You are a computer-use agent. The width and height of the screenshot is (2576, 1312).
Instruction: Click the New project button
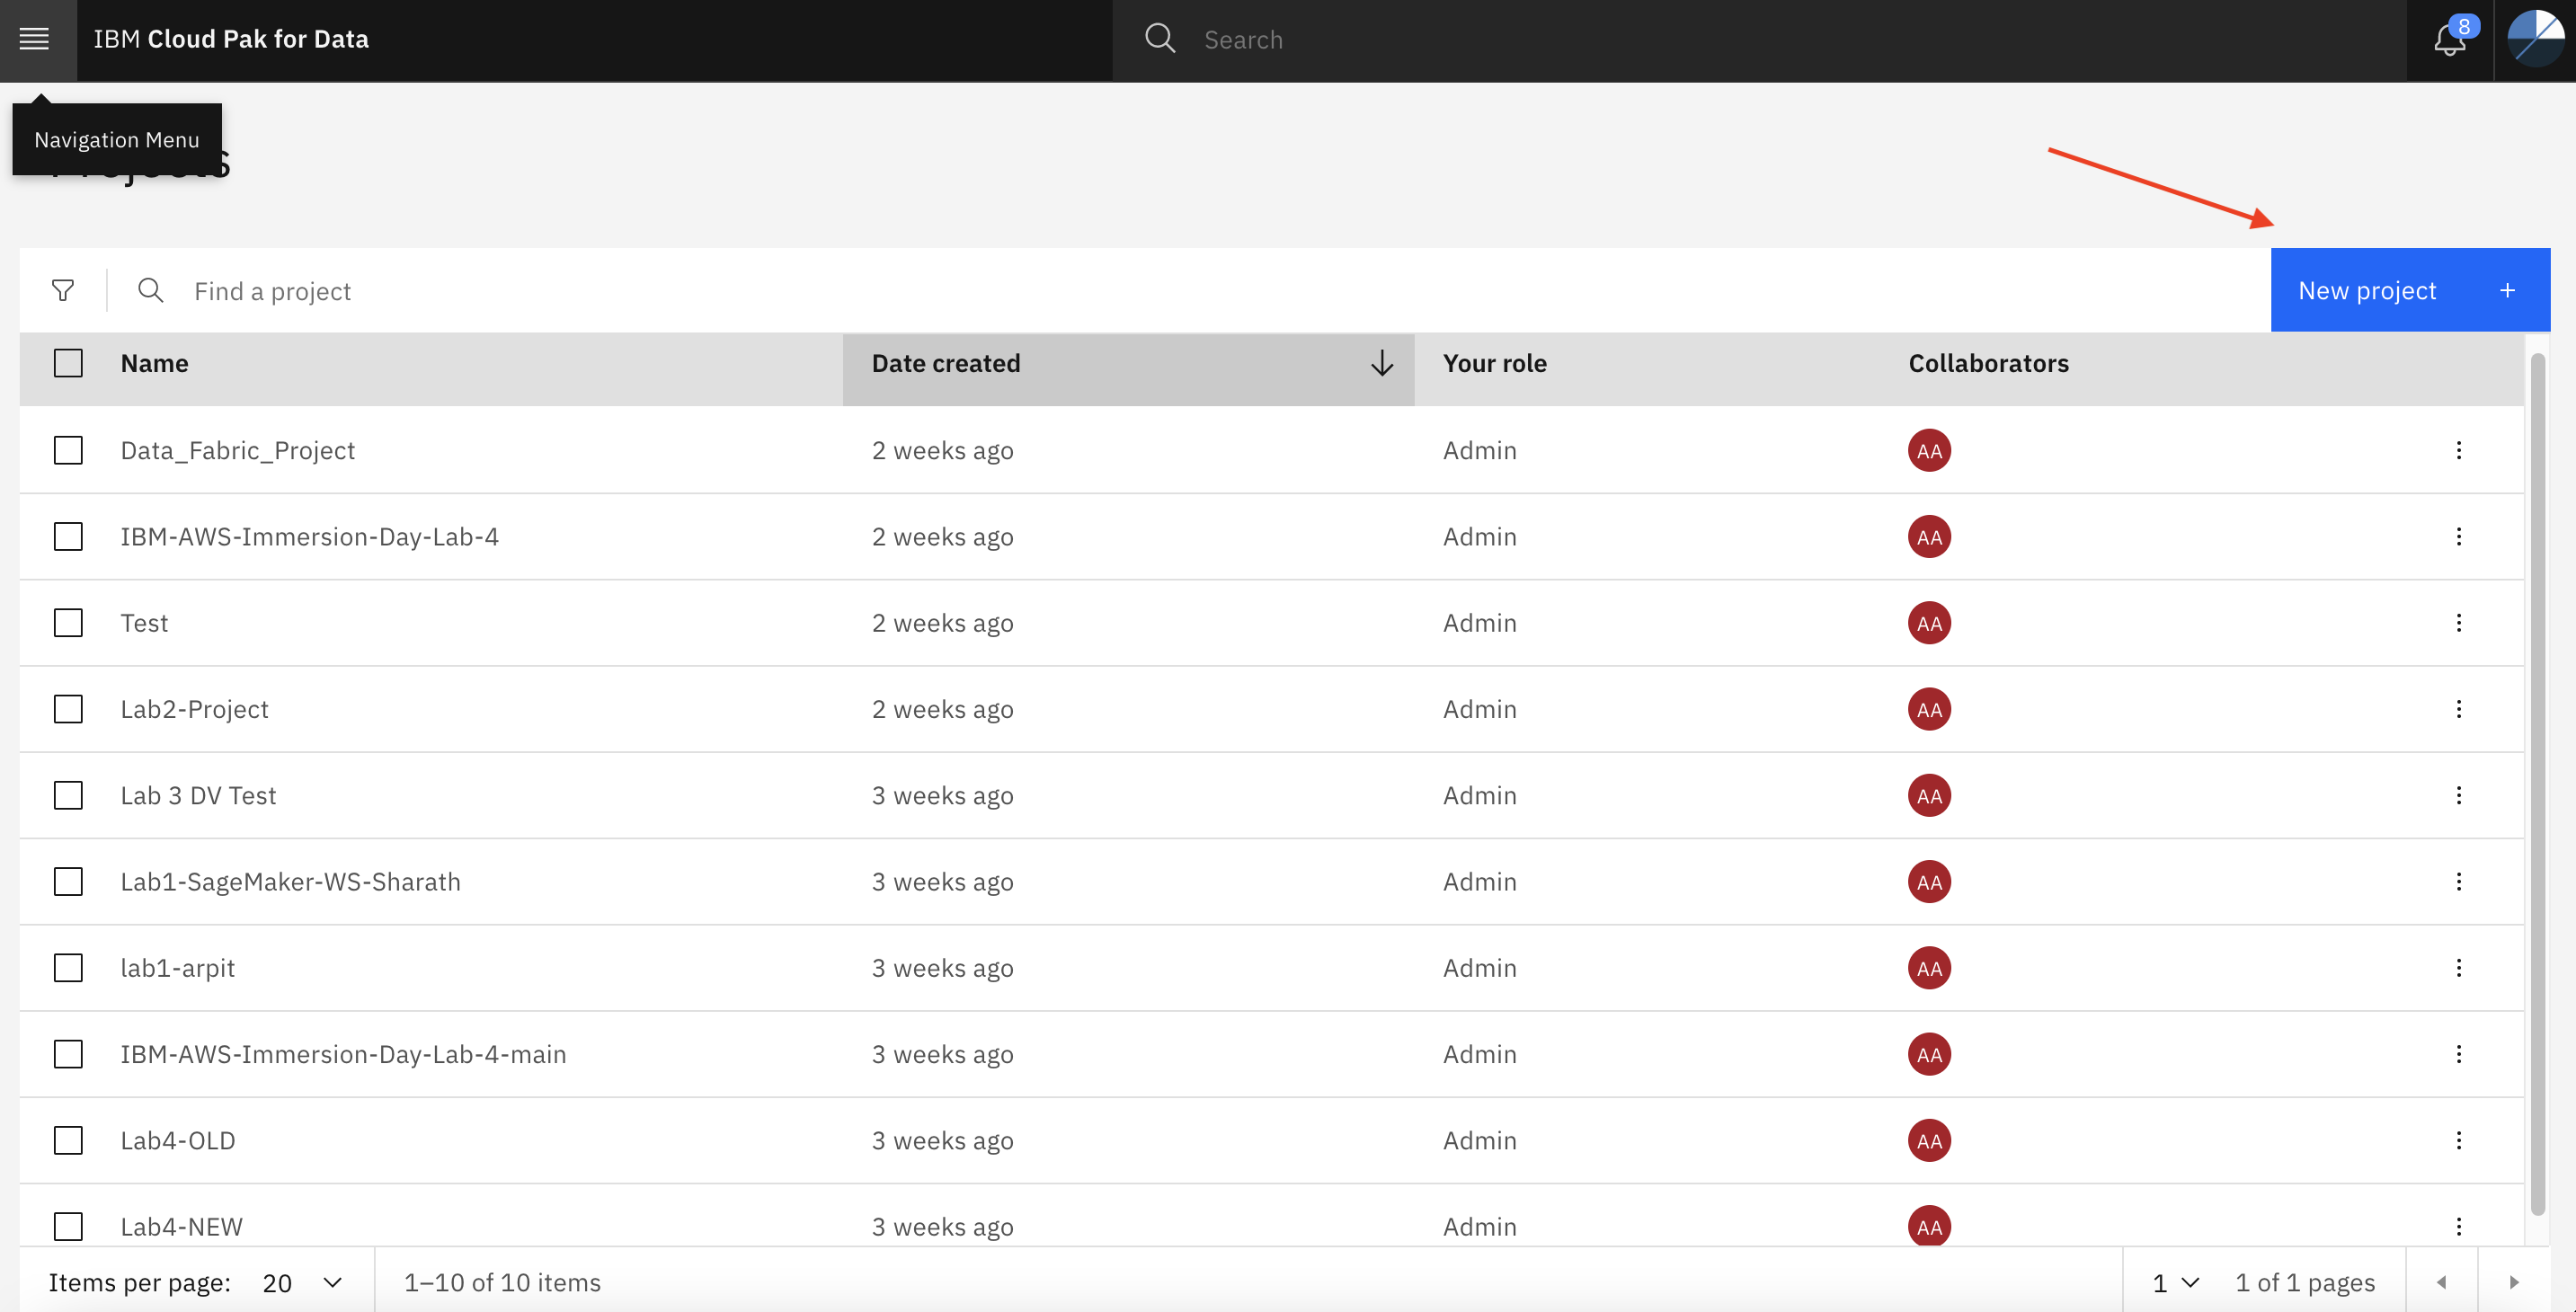point(2409,290)
